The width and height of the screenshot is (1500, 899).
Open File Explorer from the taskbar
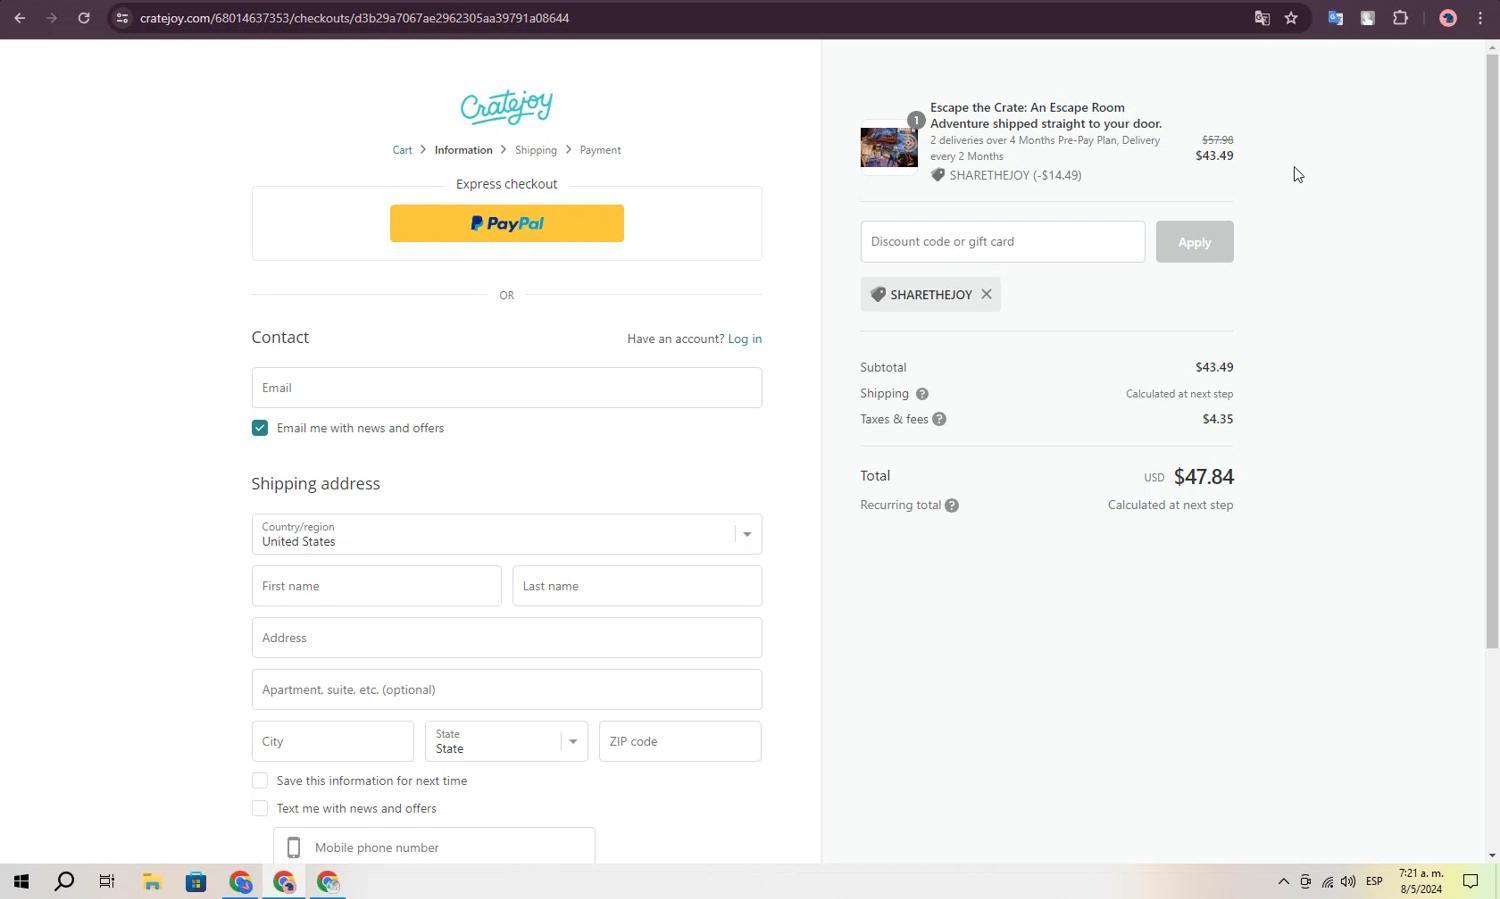point(152,882)
